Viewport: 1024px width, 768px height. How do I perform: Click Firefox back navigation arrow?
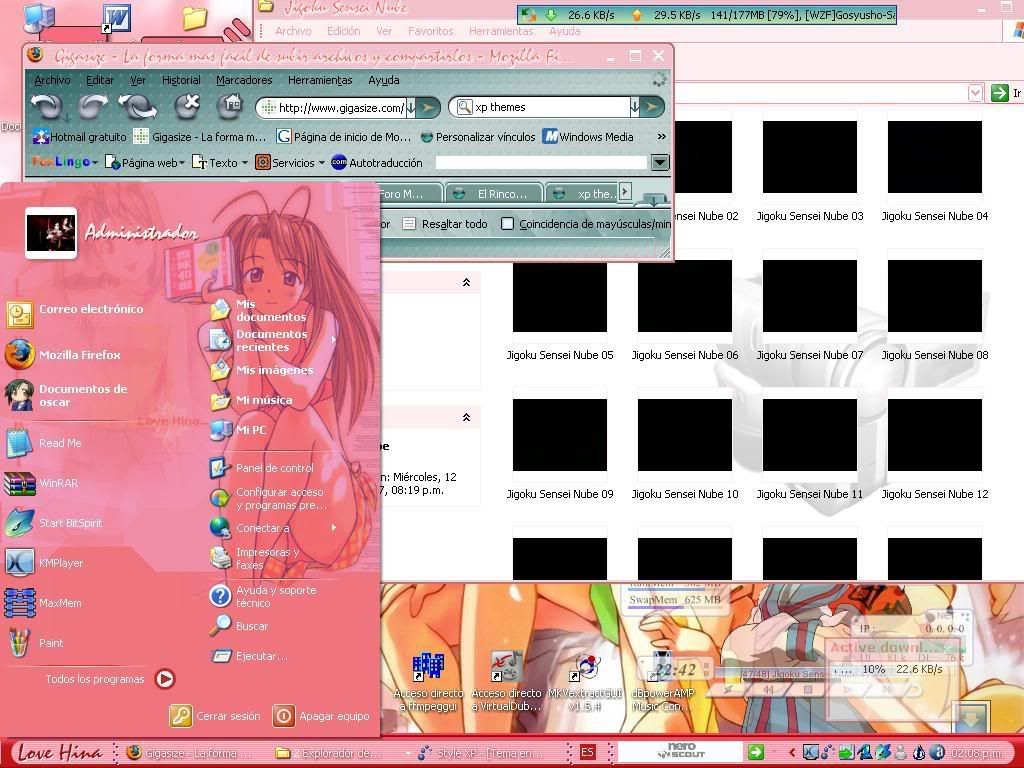coord(46,106)
